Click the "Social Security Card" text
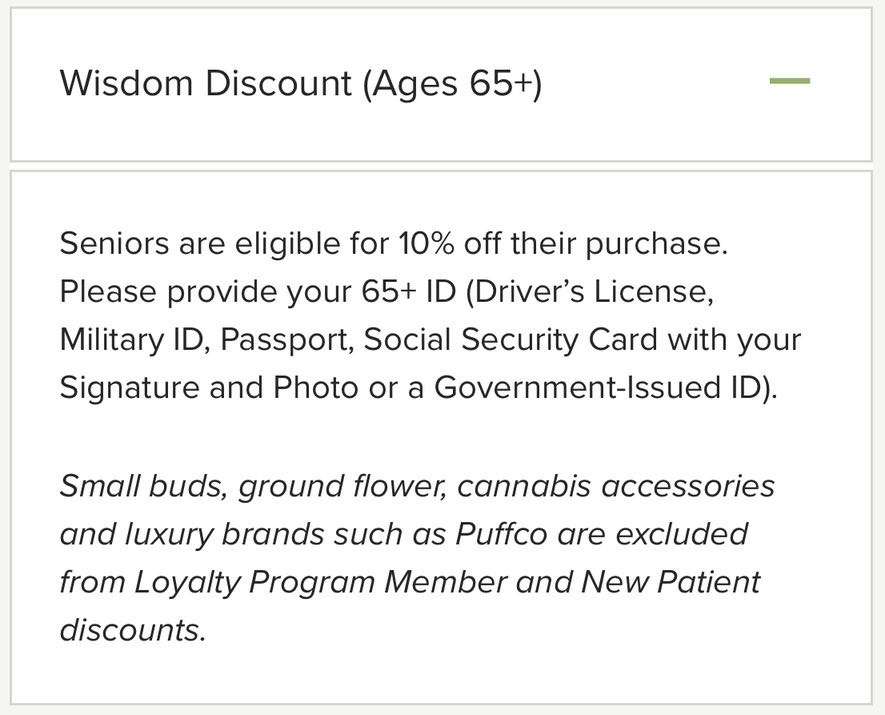 510,339
